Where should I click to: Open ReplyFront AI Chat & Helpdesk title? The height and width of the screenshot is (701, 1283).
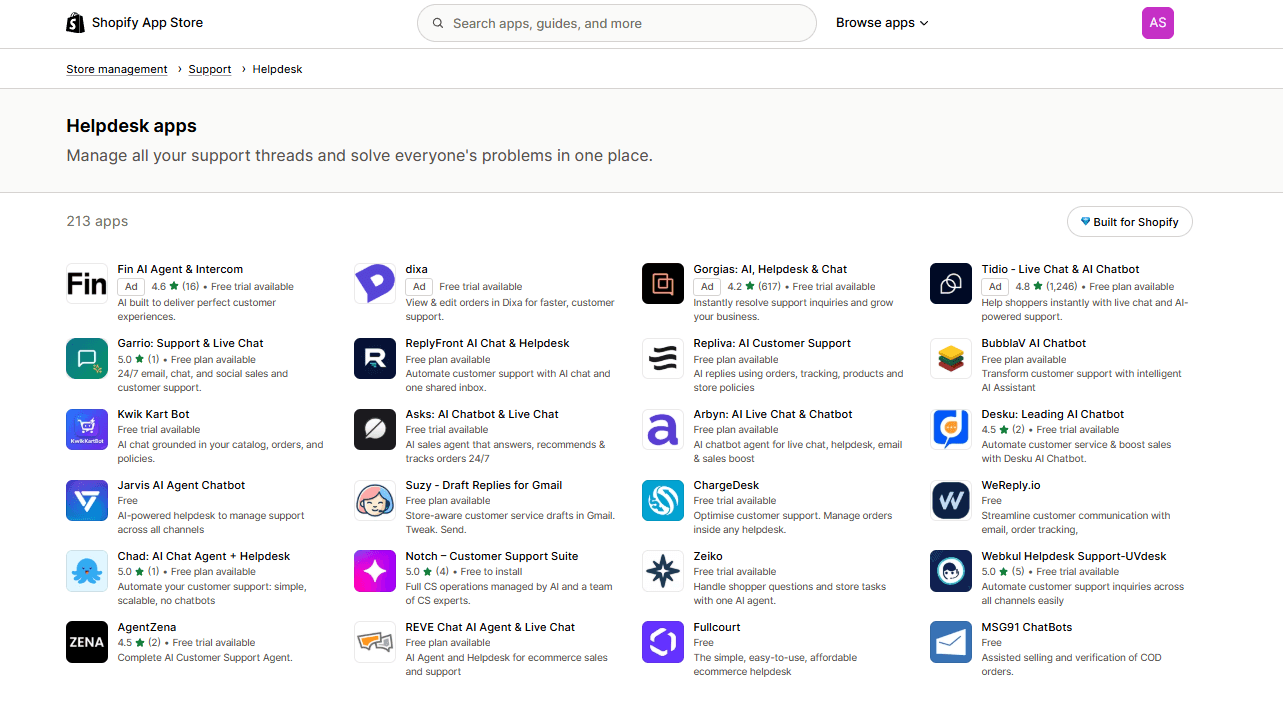point(487,343)
